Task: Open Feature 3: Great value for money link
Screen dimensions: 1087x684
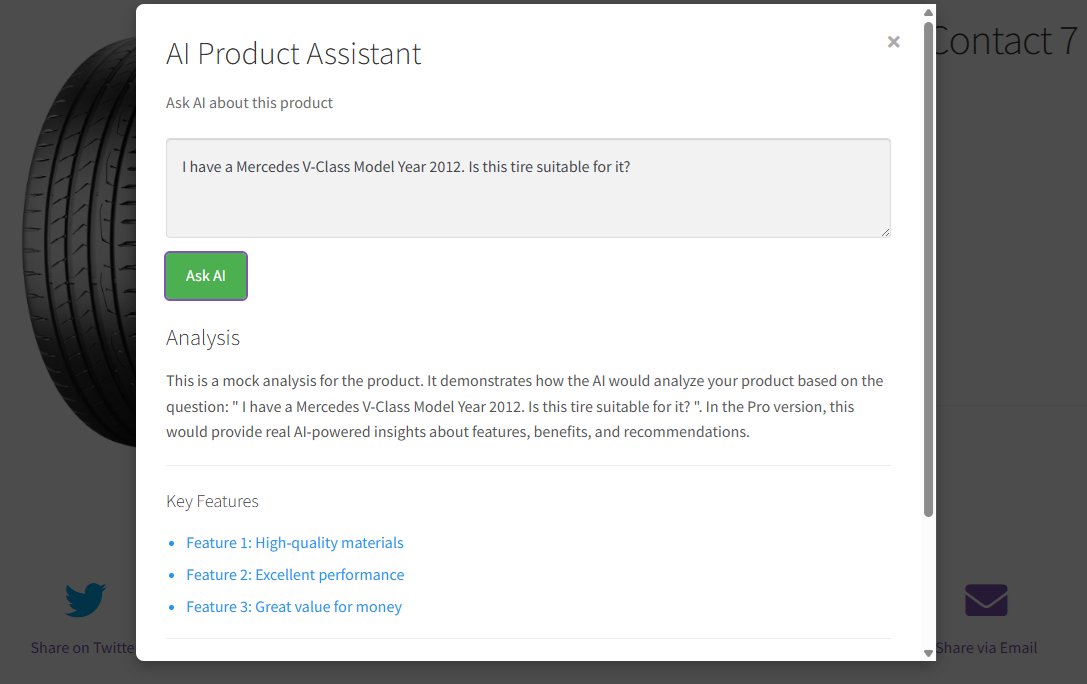Action: tap(294, 606)
